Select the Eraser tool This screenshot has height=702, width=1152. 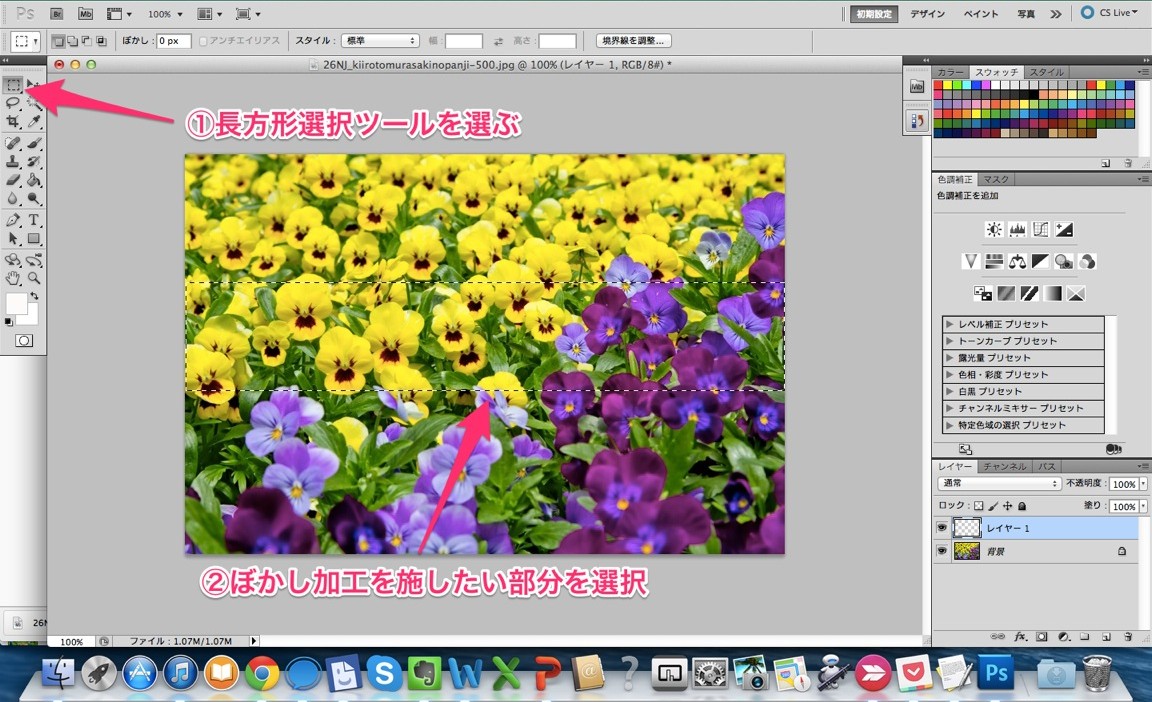[14, 180]
